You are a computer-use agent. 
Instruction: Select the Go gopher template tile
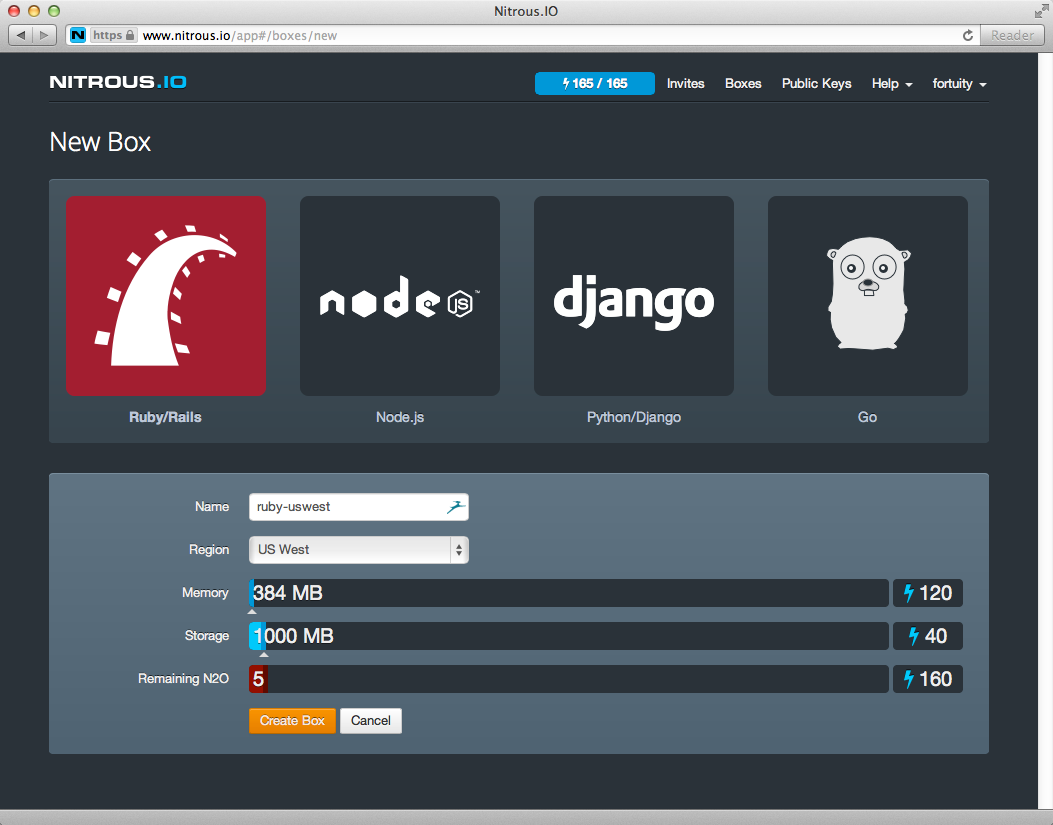coord(868,296)
